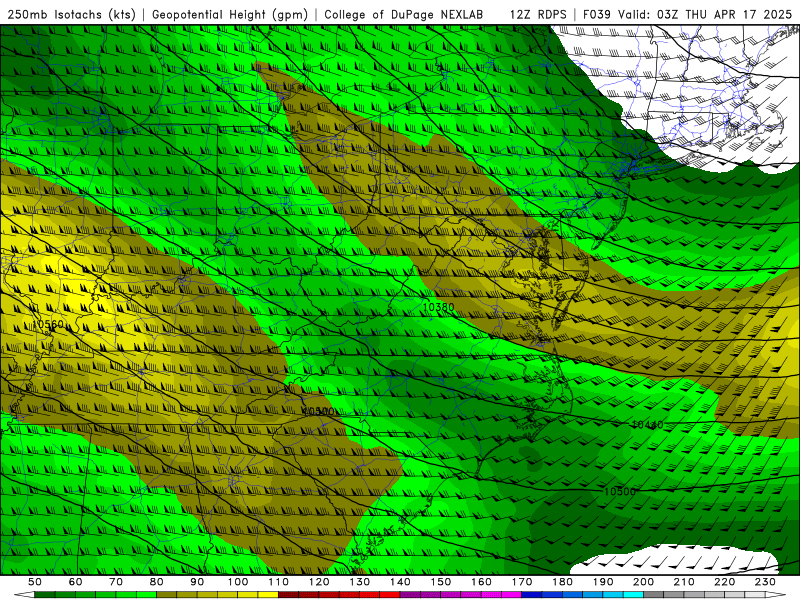This screenshot has width=800, height=600.
Task: Pick the brightest yellow swatch just before 110
Action: (268, 595)
